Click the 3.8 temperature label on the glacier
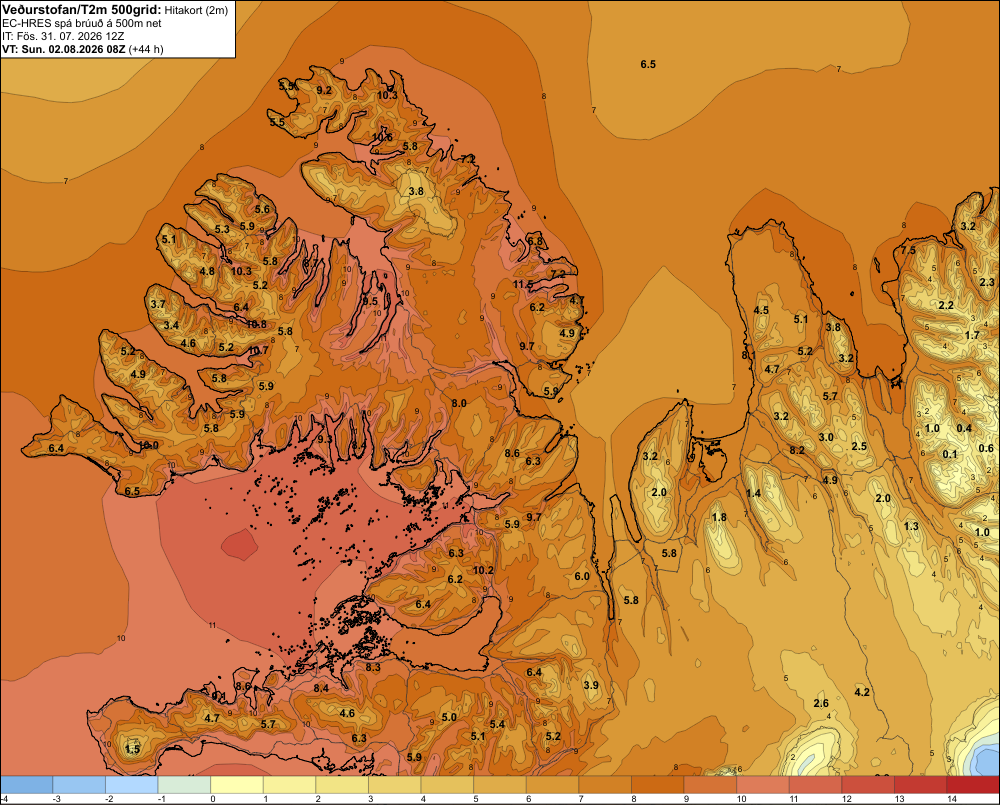The height and width of the screenshot is (805, 1000). (416, 191)
